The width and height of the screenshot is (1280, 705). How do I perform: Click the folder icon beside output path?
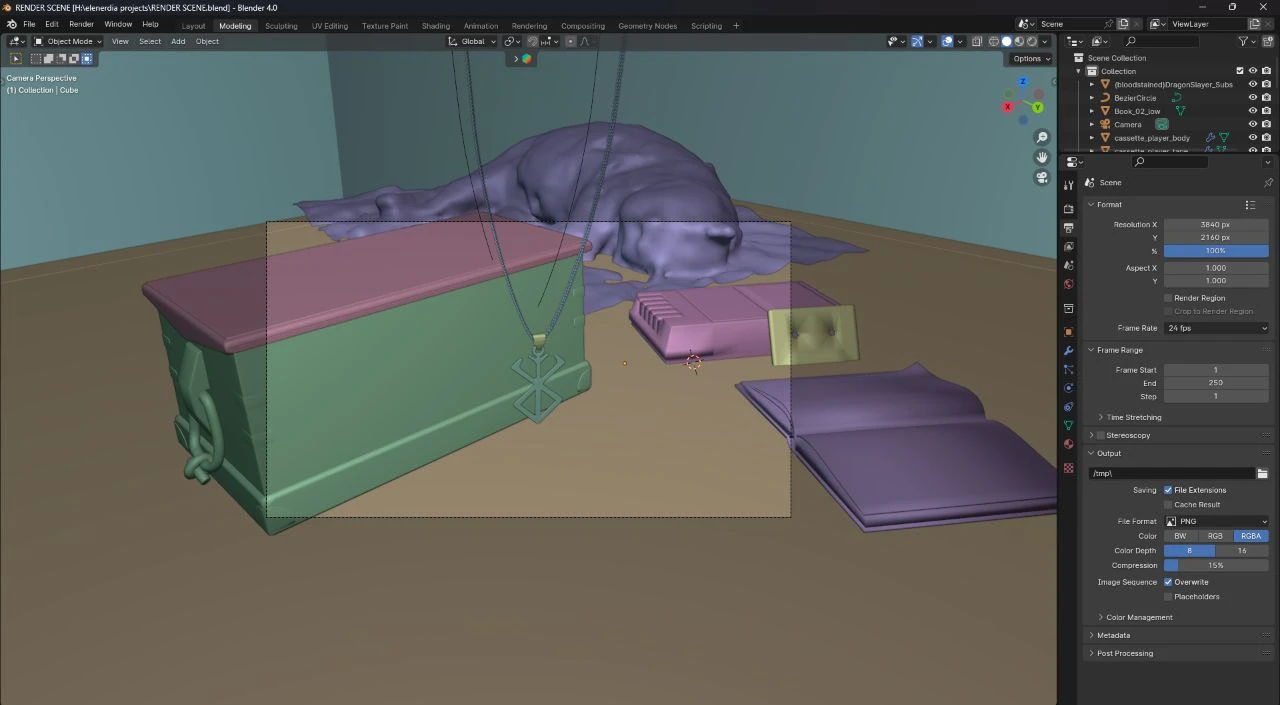(x=1262, y=473)
